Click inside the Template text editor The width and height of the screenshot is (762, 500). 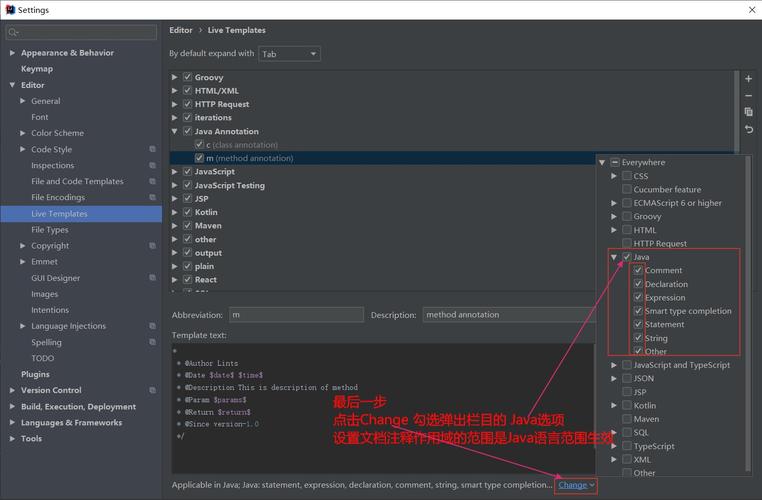[383, 408]
